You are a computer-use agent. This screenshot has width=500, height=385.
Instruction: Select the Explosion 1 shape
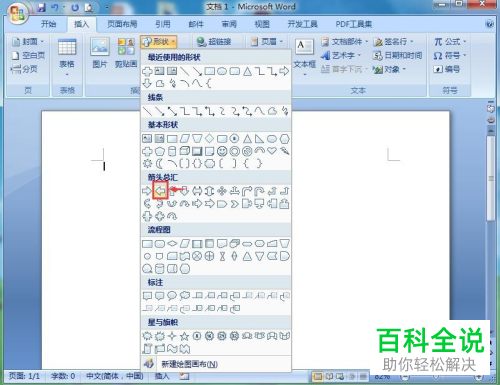tap(147, 336)
